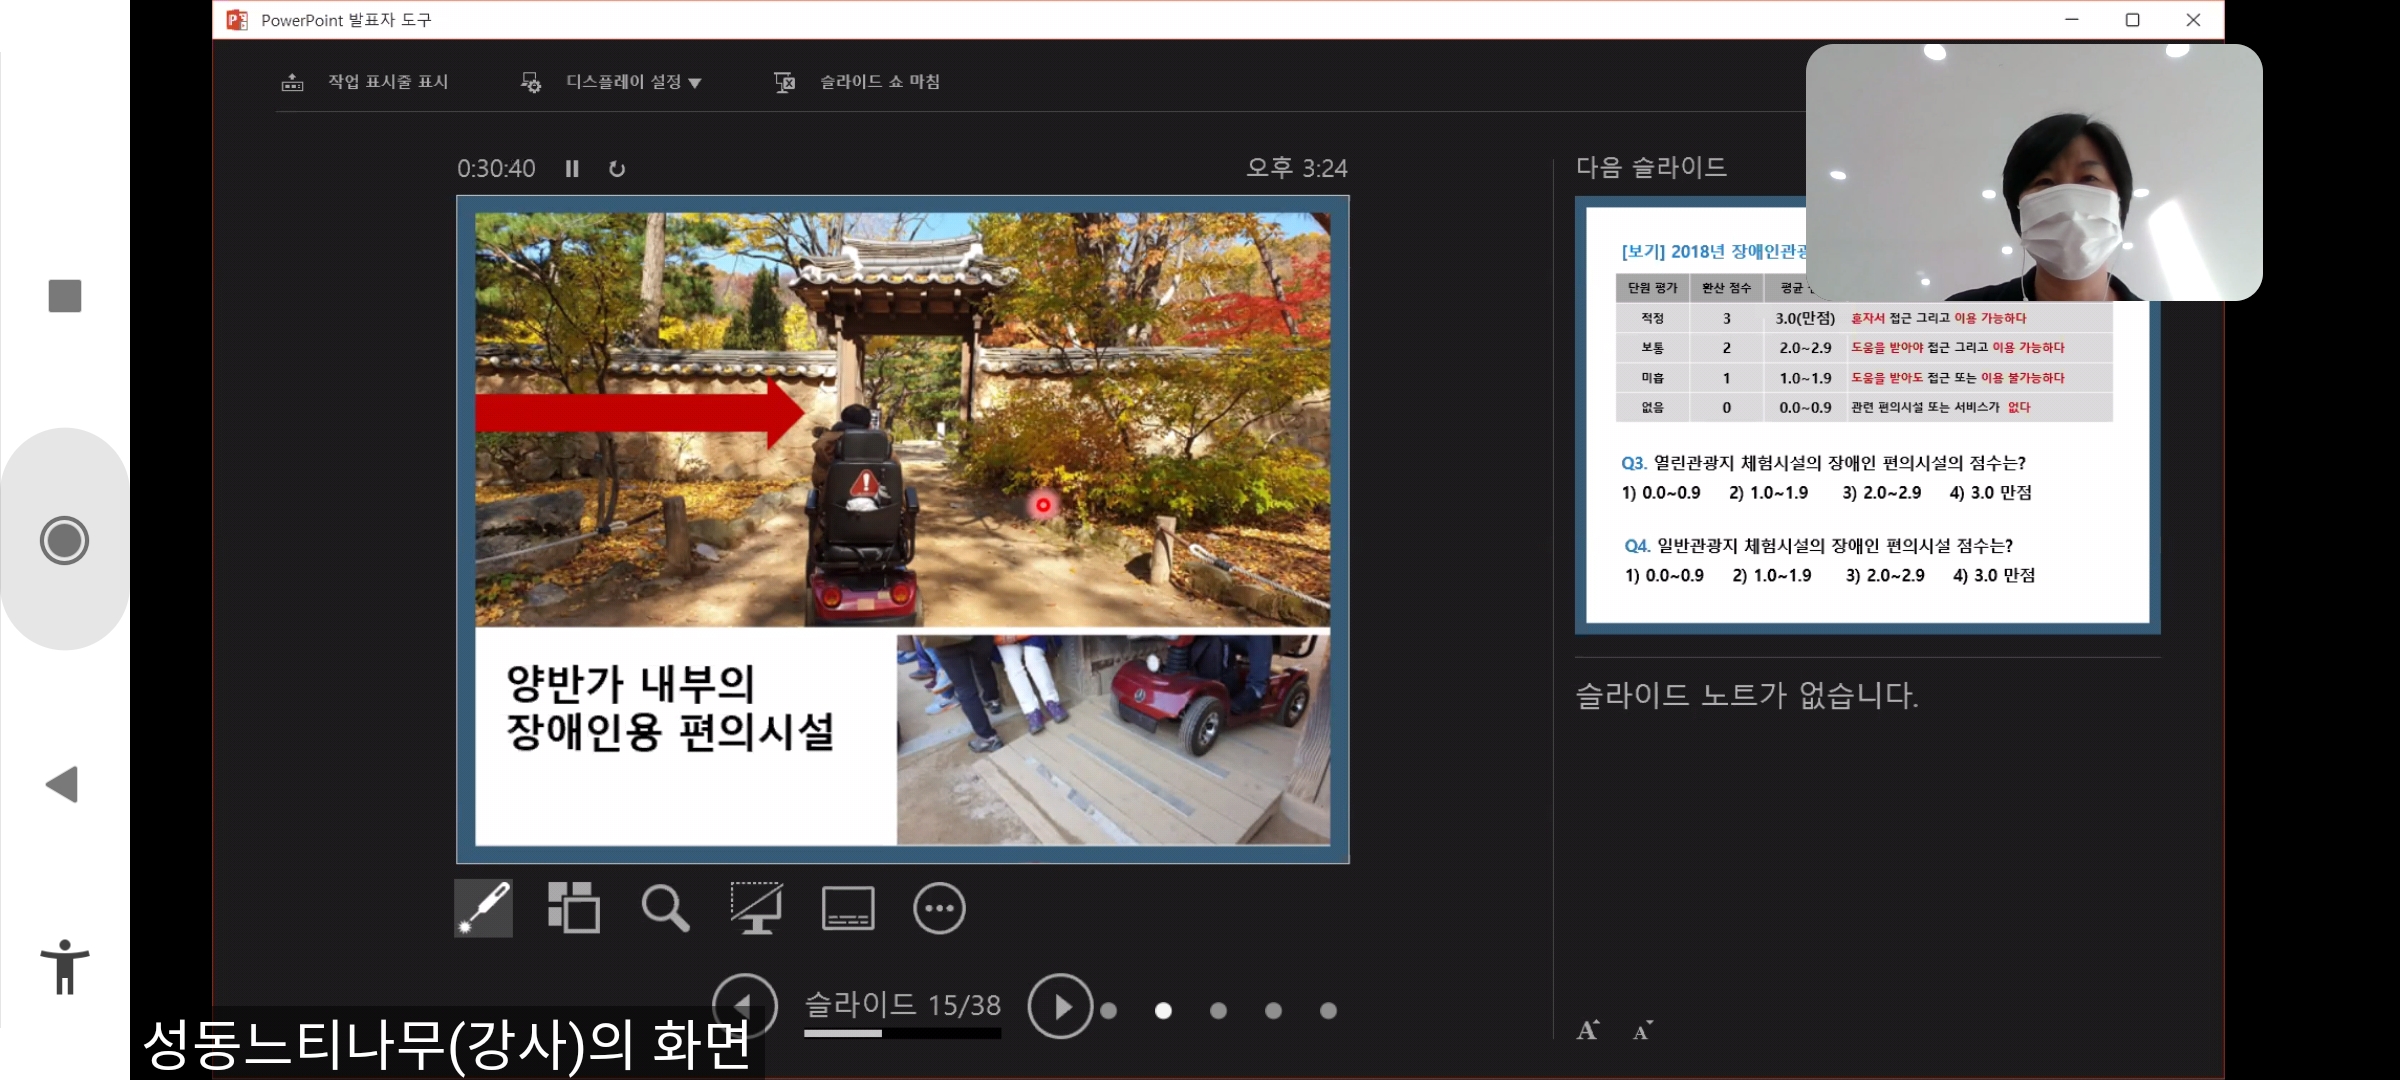Increase the notes text size
2400x1080 pixels.
point(1588,1030)
